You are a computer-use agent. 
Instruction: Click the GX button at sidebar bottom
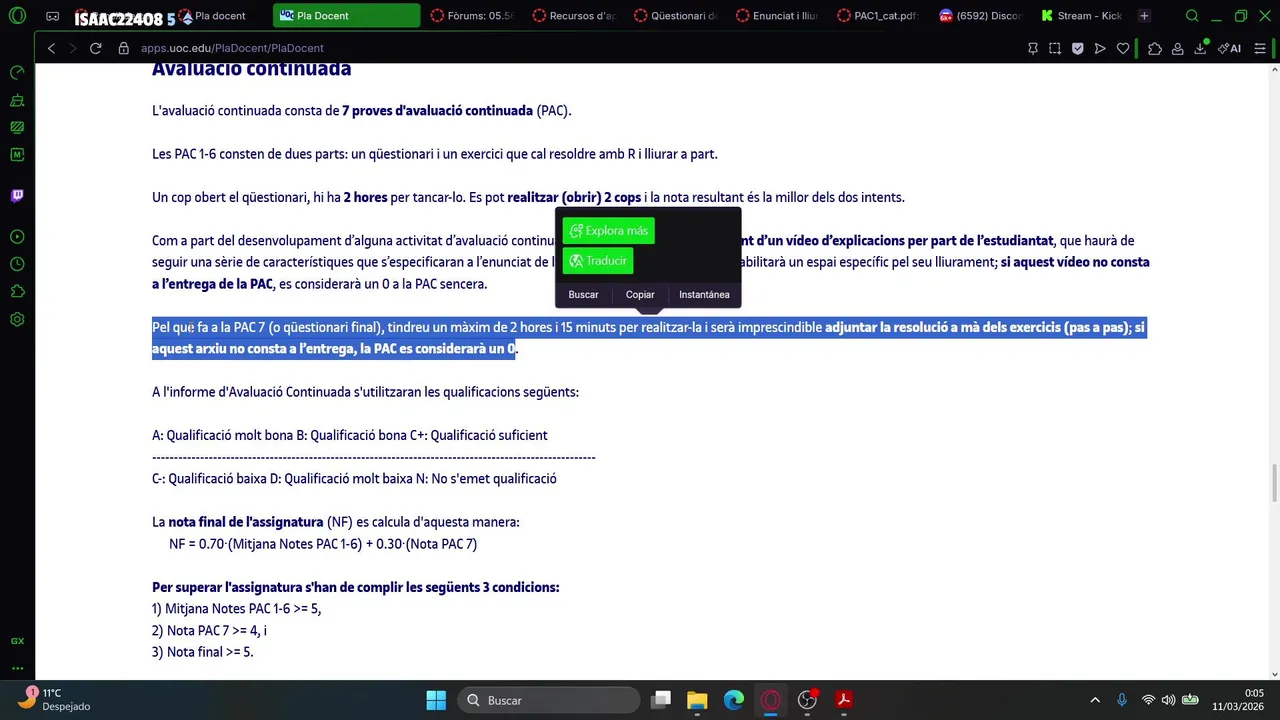coord(17,641)
